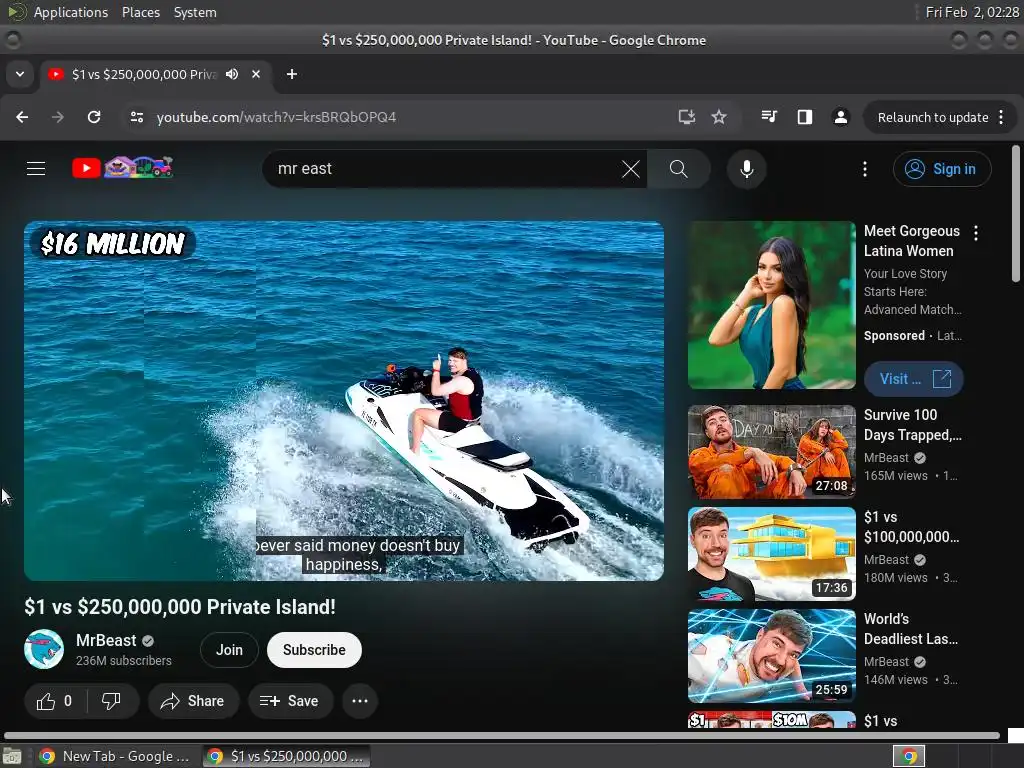
Task: Go forward with browser forward arrow
Action: (x=58, y=117)
